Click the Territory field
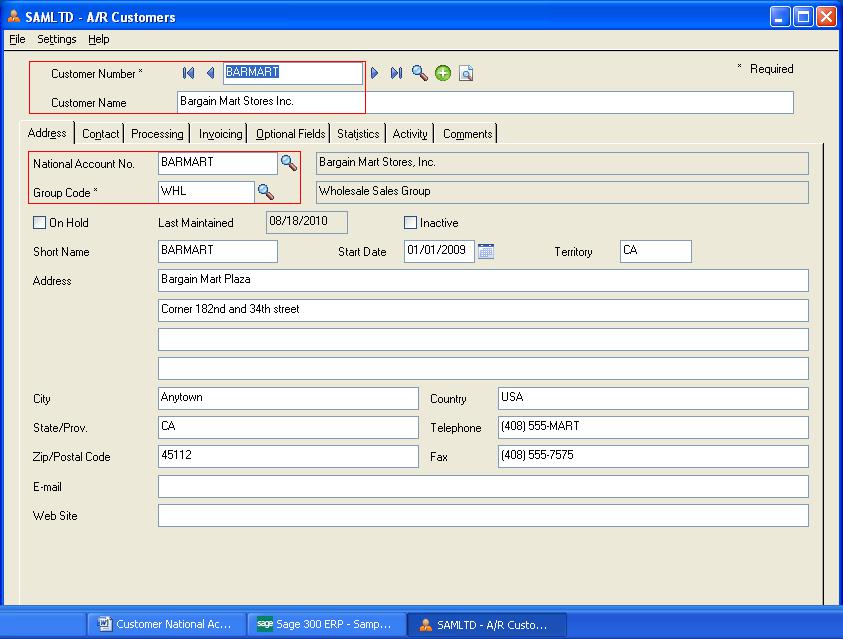 (655, 251)
